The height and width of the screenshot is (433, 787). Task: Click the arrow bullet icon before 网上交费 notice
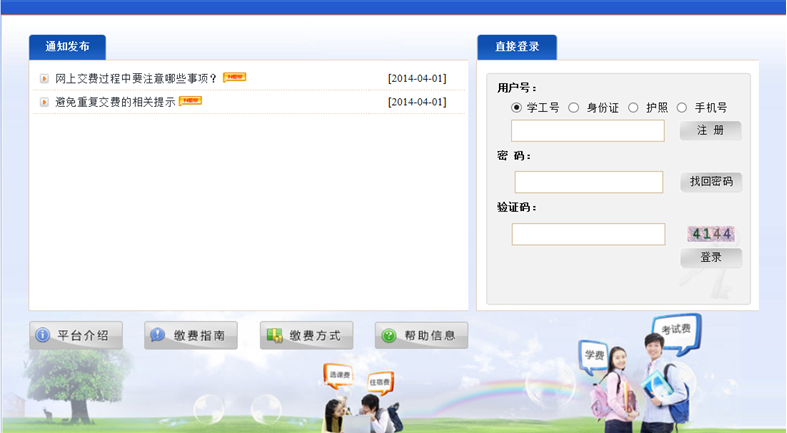pos(44,78)
